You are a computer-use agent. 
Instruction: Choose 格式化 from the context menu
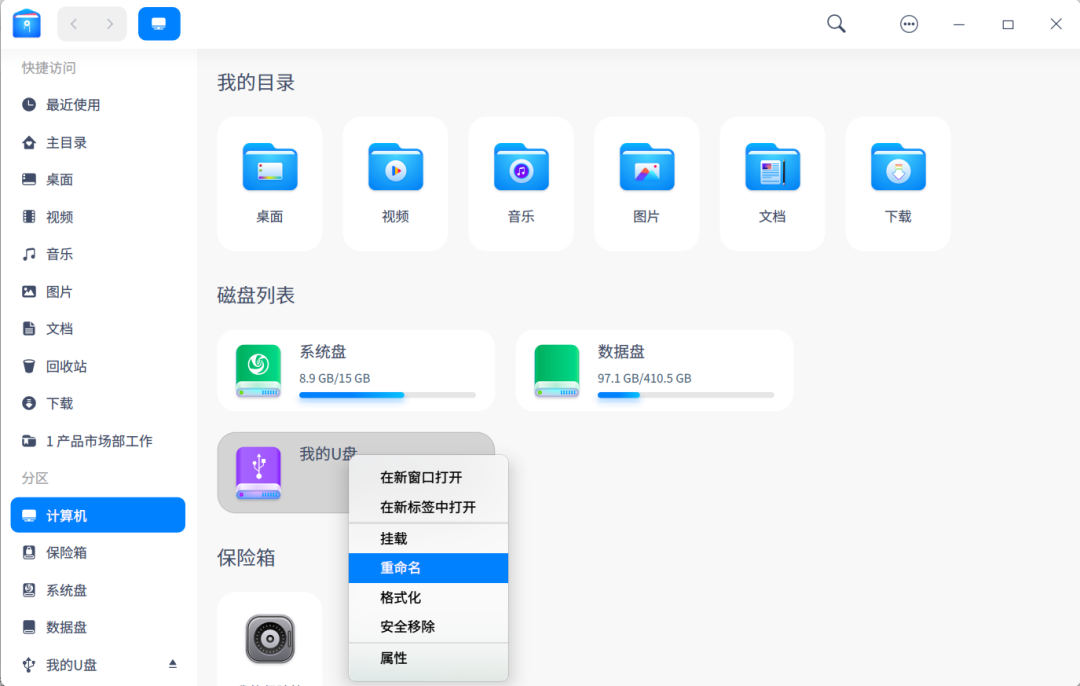(x=428, y=598)
